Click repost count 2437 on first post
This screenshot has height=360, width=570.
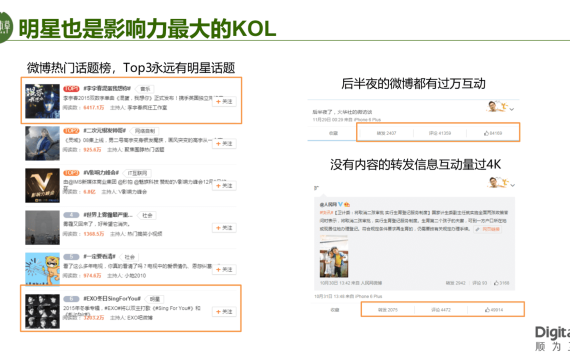click(x=386, y=133)
